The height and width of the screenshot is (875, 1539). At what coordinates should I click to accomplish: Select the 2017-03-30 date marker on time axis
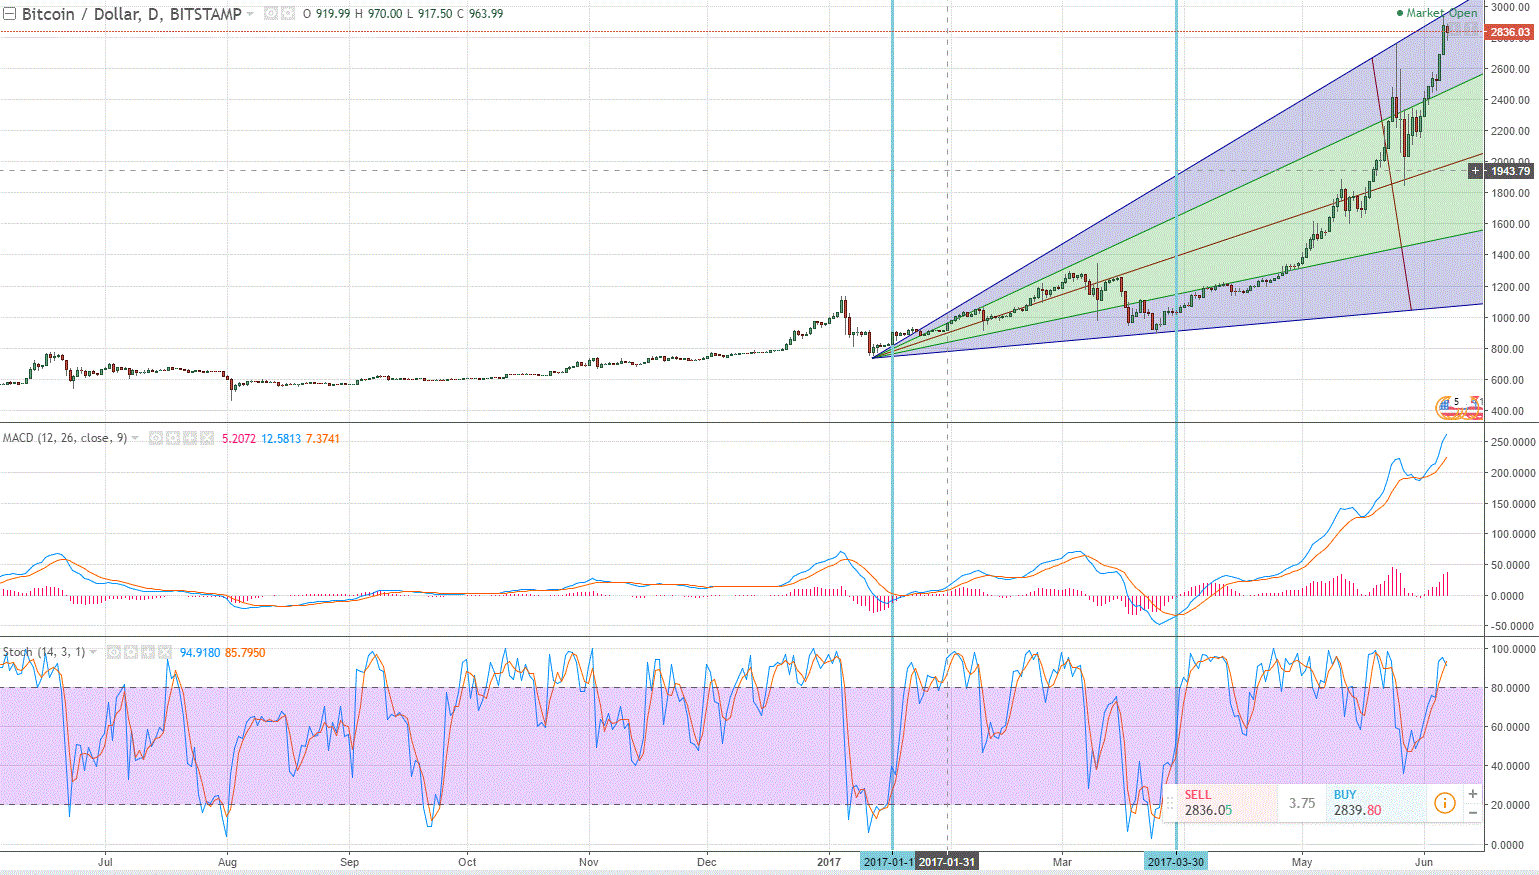click(1175, 862)
